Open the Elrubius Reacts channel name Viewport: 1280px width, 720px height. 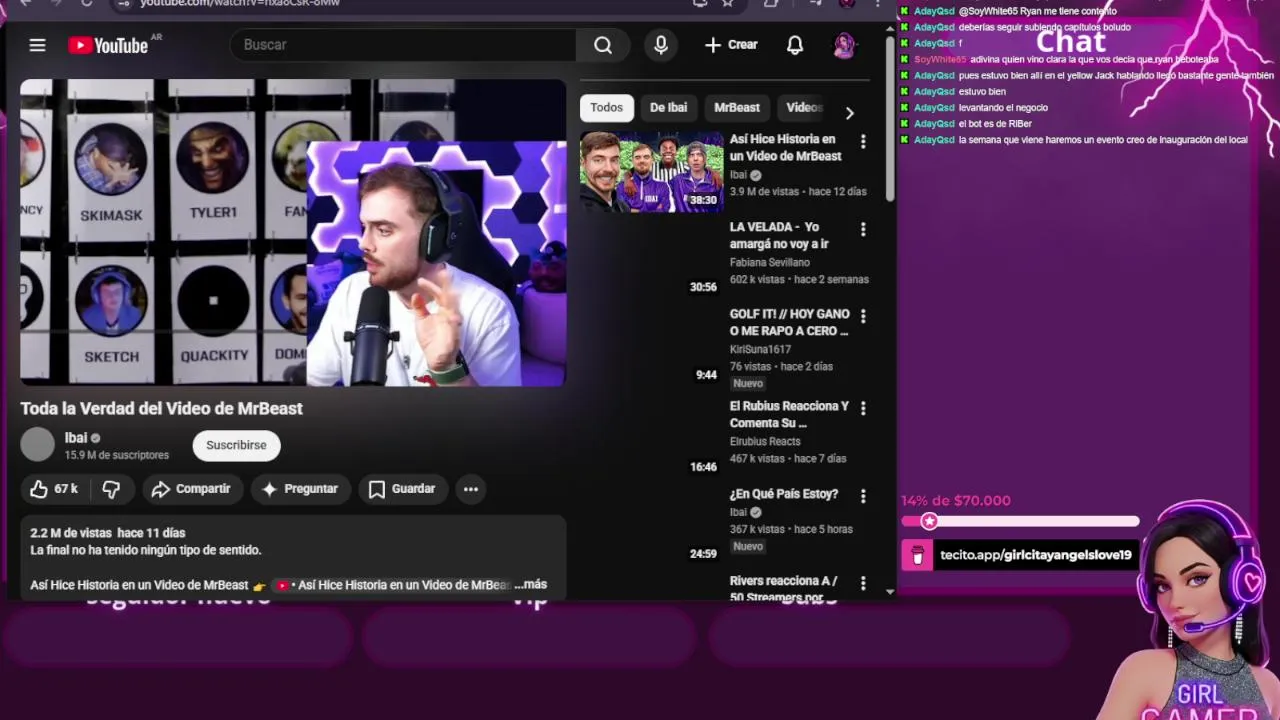(765, 441)
